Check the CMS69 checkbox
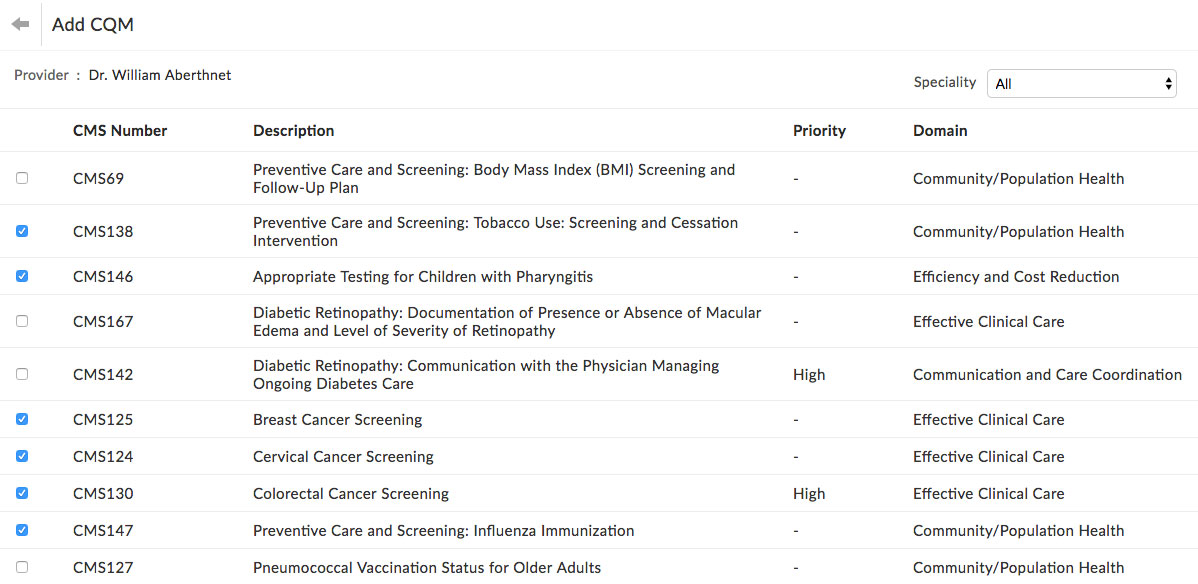 point(22,178)
